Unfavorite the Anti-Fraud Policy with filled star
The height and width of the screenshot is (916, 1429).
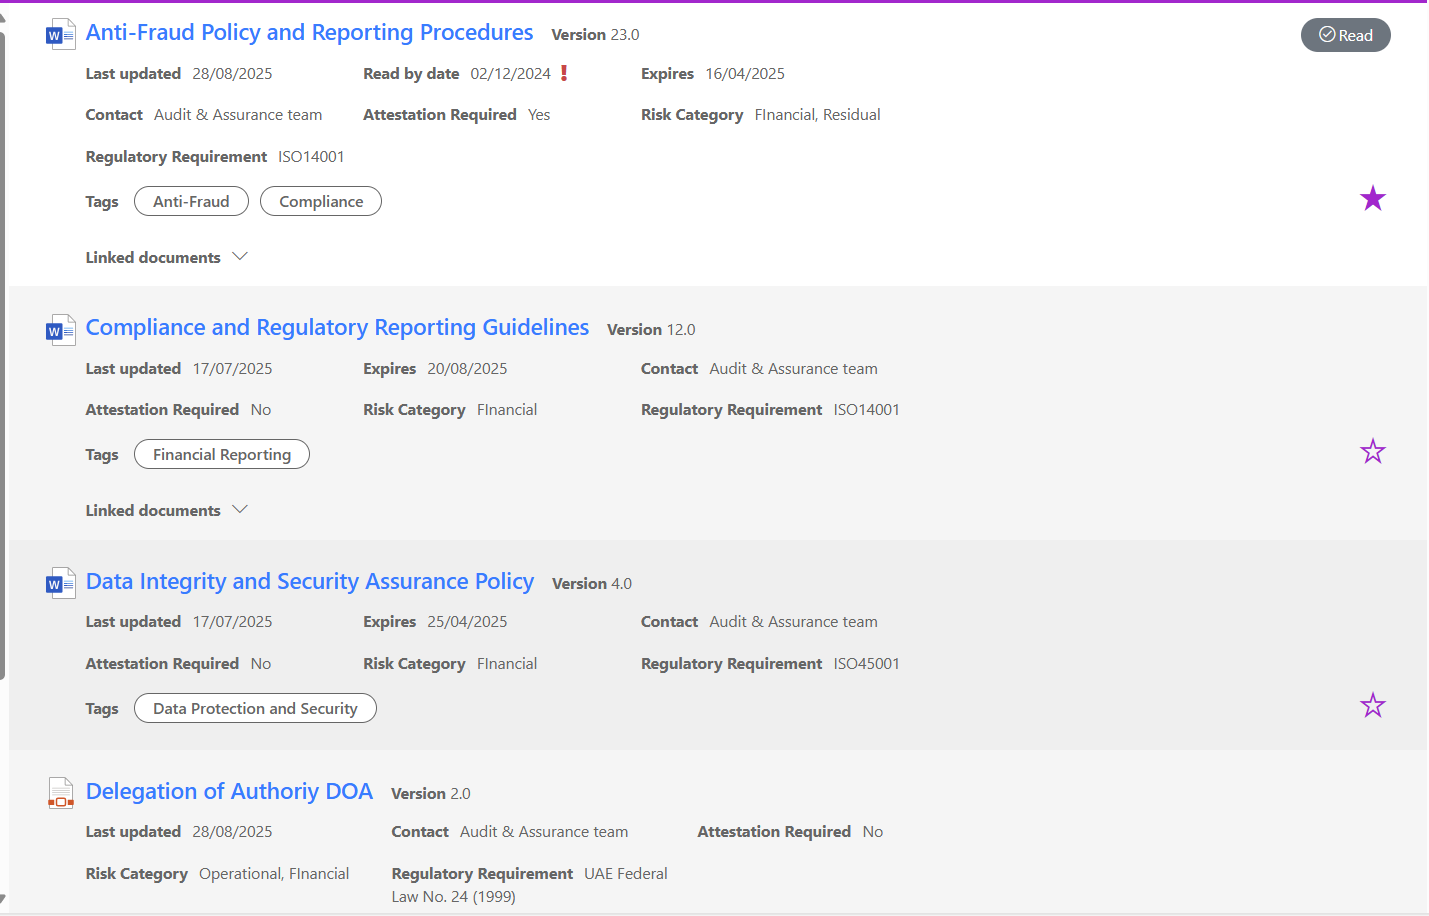coord(1372,199)
